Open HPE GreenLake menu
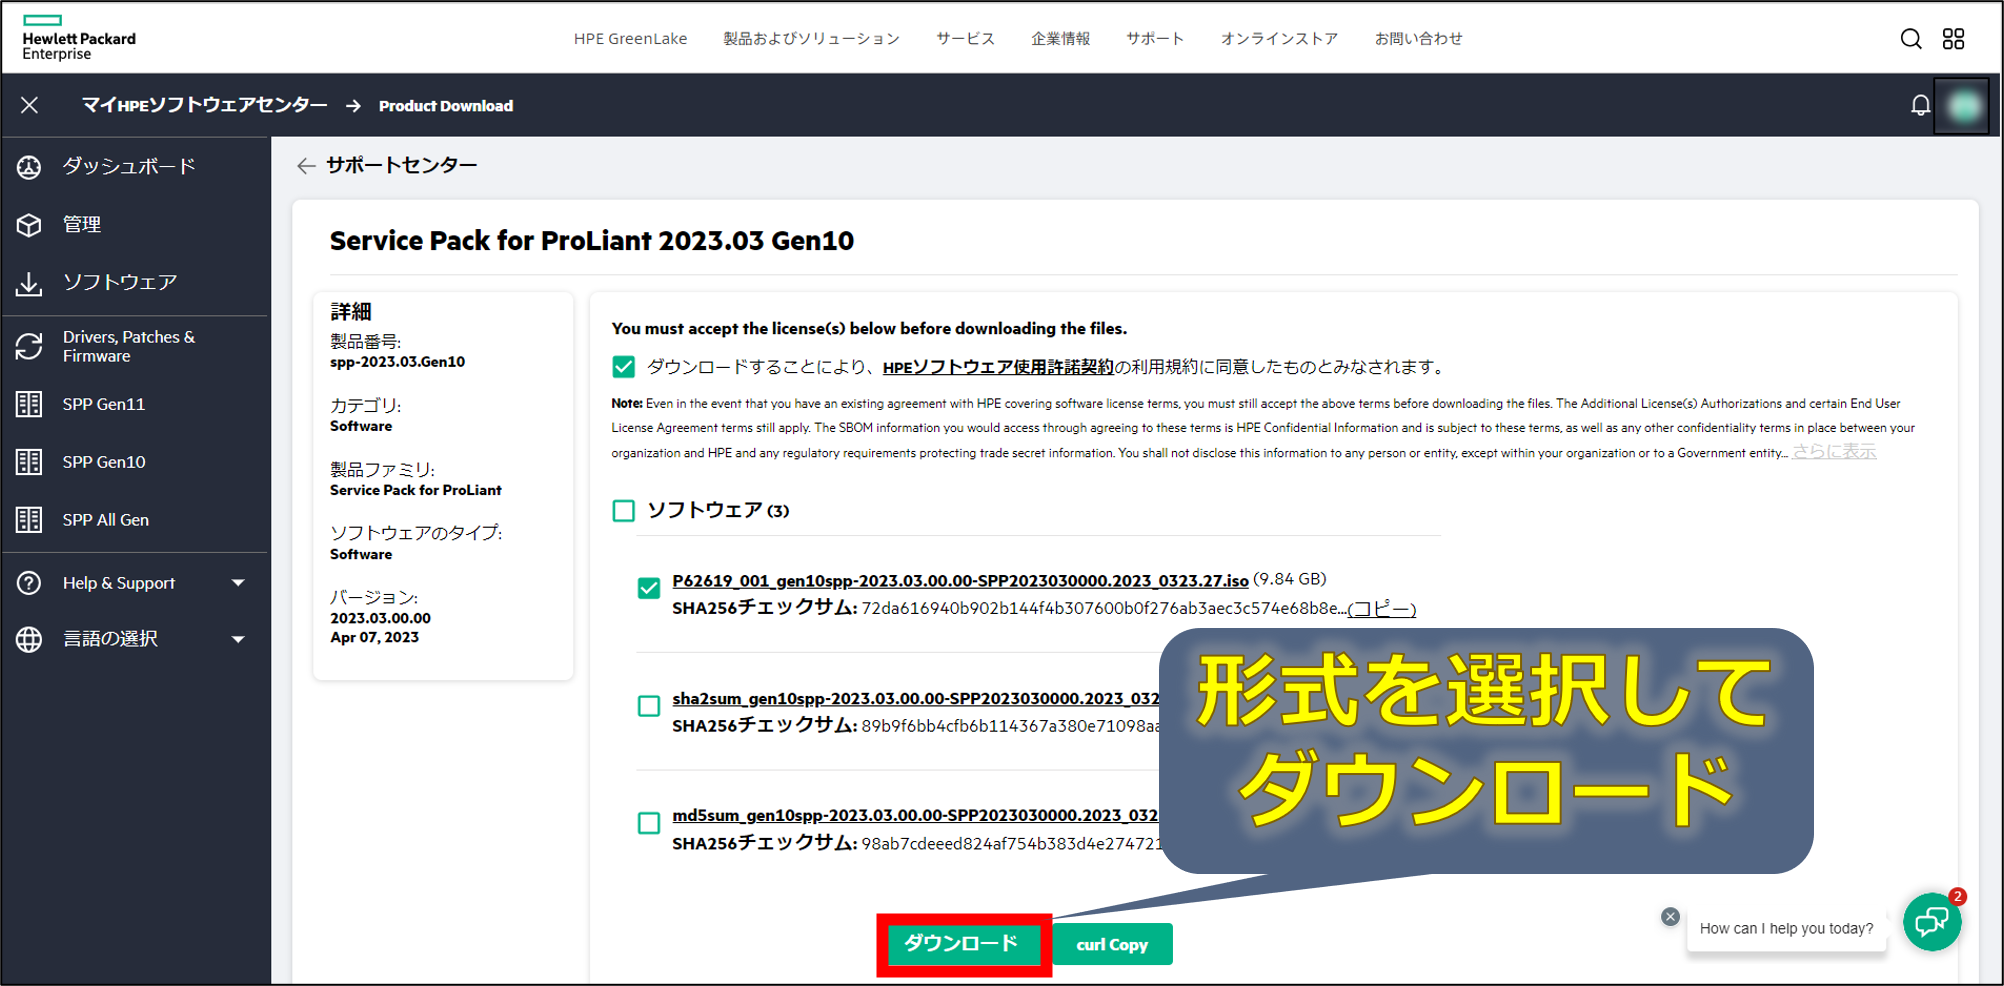The width and height of the screenshot is (2004, 986). tap(630, 39)
